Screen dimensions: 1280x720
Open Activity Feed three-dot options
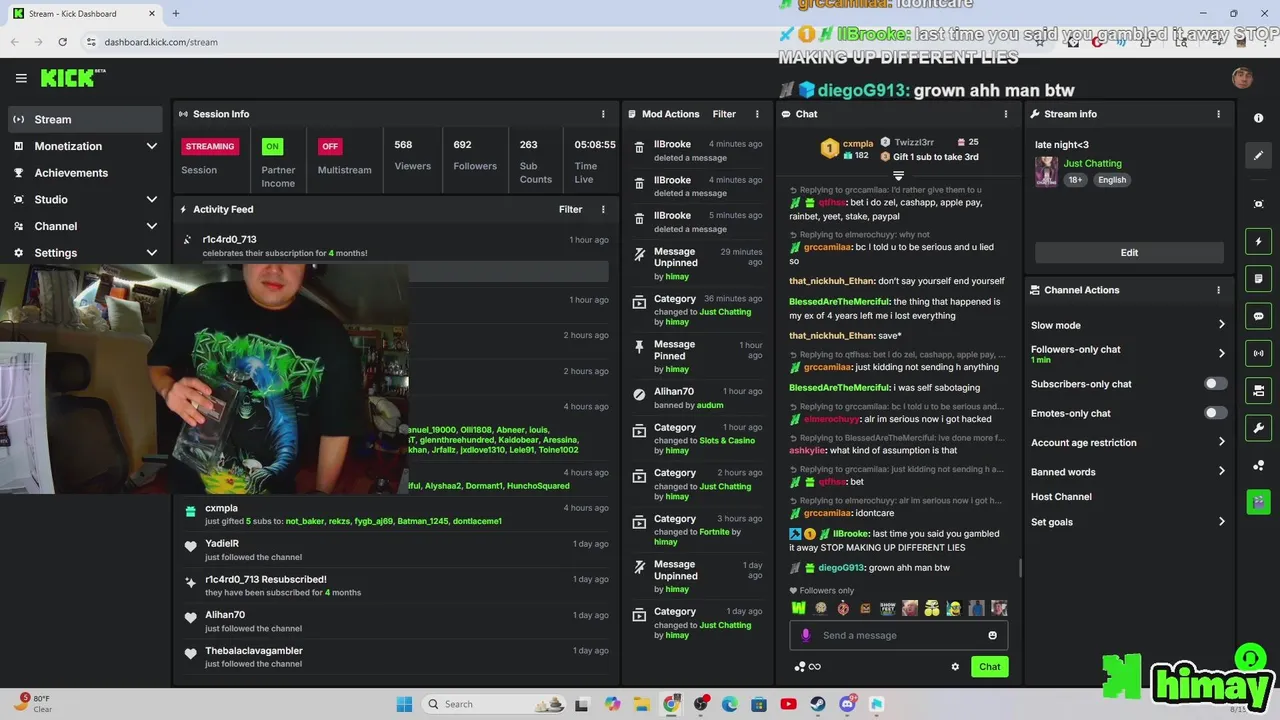[603, 210]
